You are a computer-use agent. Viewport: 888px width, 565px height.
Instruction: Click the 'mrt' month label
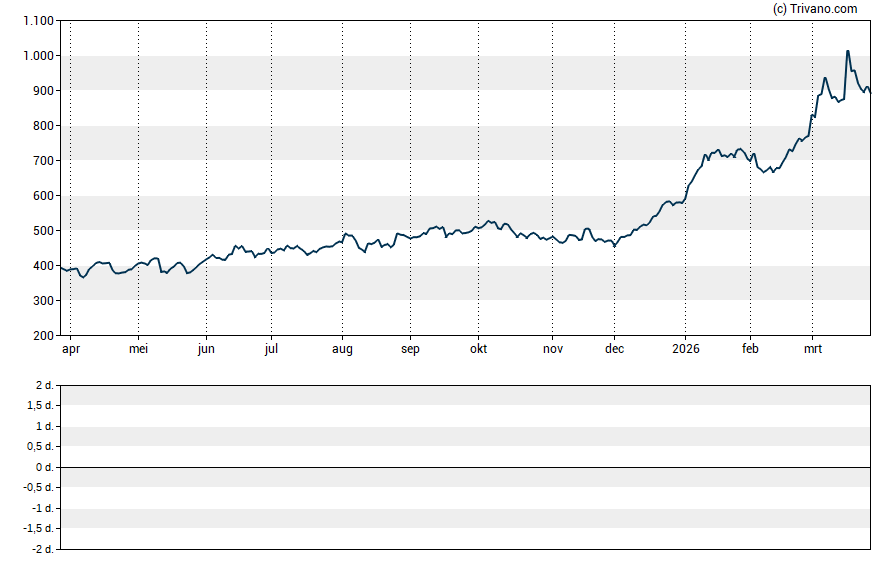(x=812, y=349)
